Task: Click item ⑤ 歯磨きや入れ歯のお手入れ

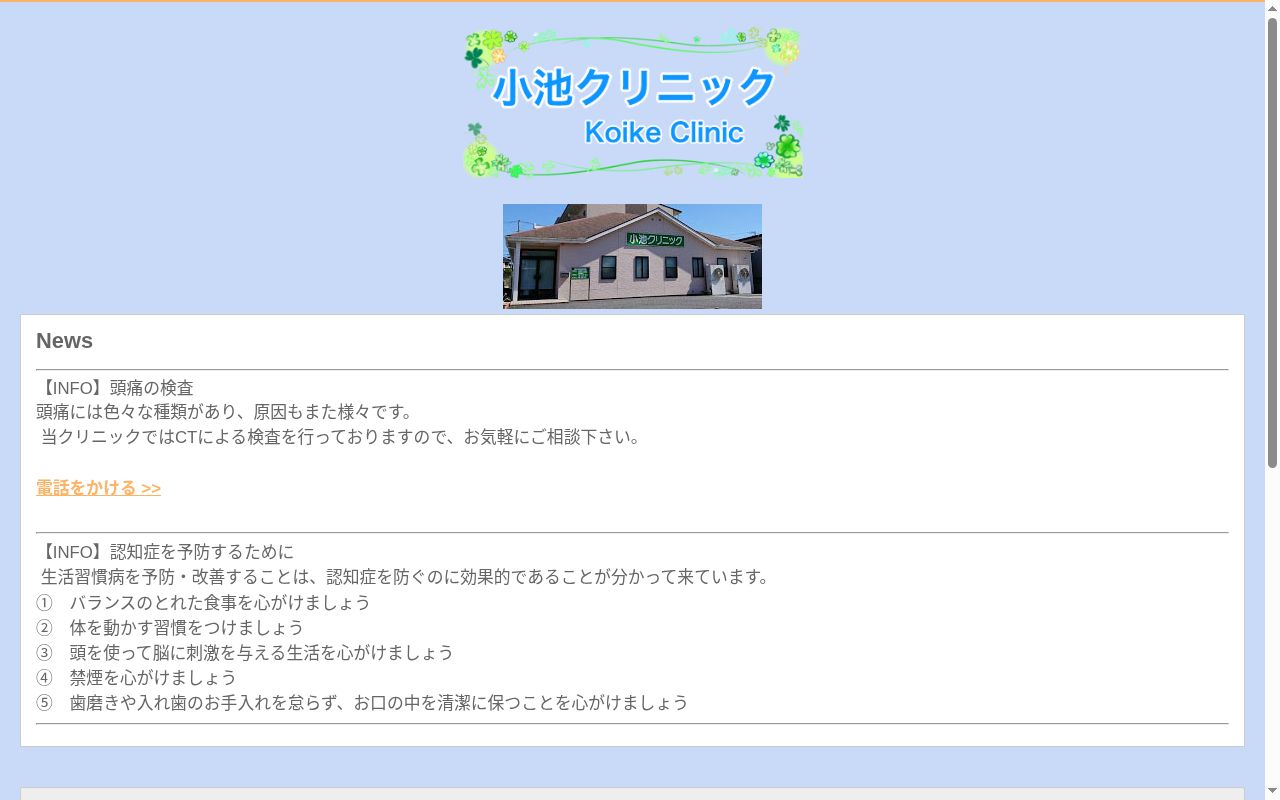Action: 362,703
